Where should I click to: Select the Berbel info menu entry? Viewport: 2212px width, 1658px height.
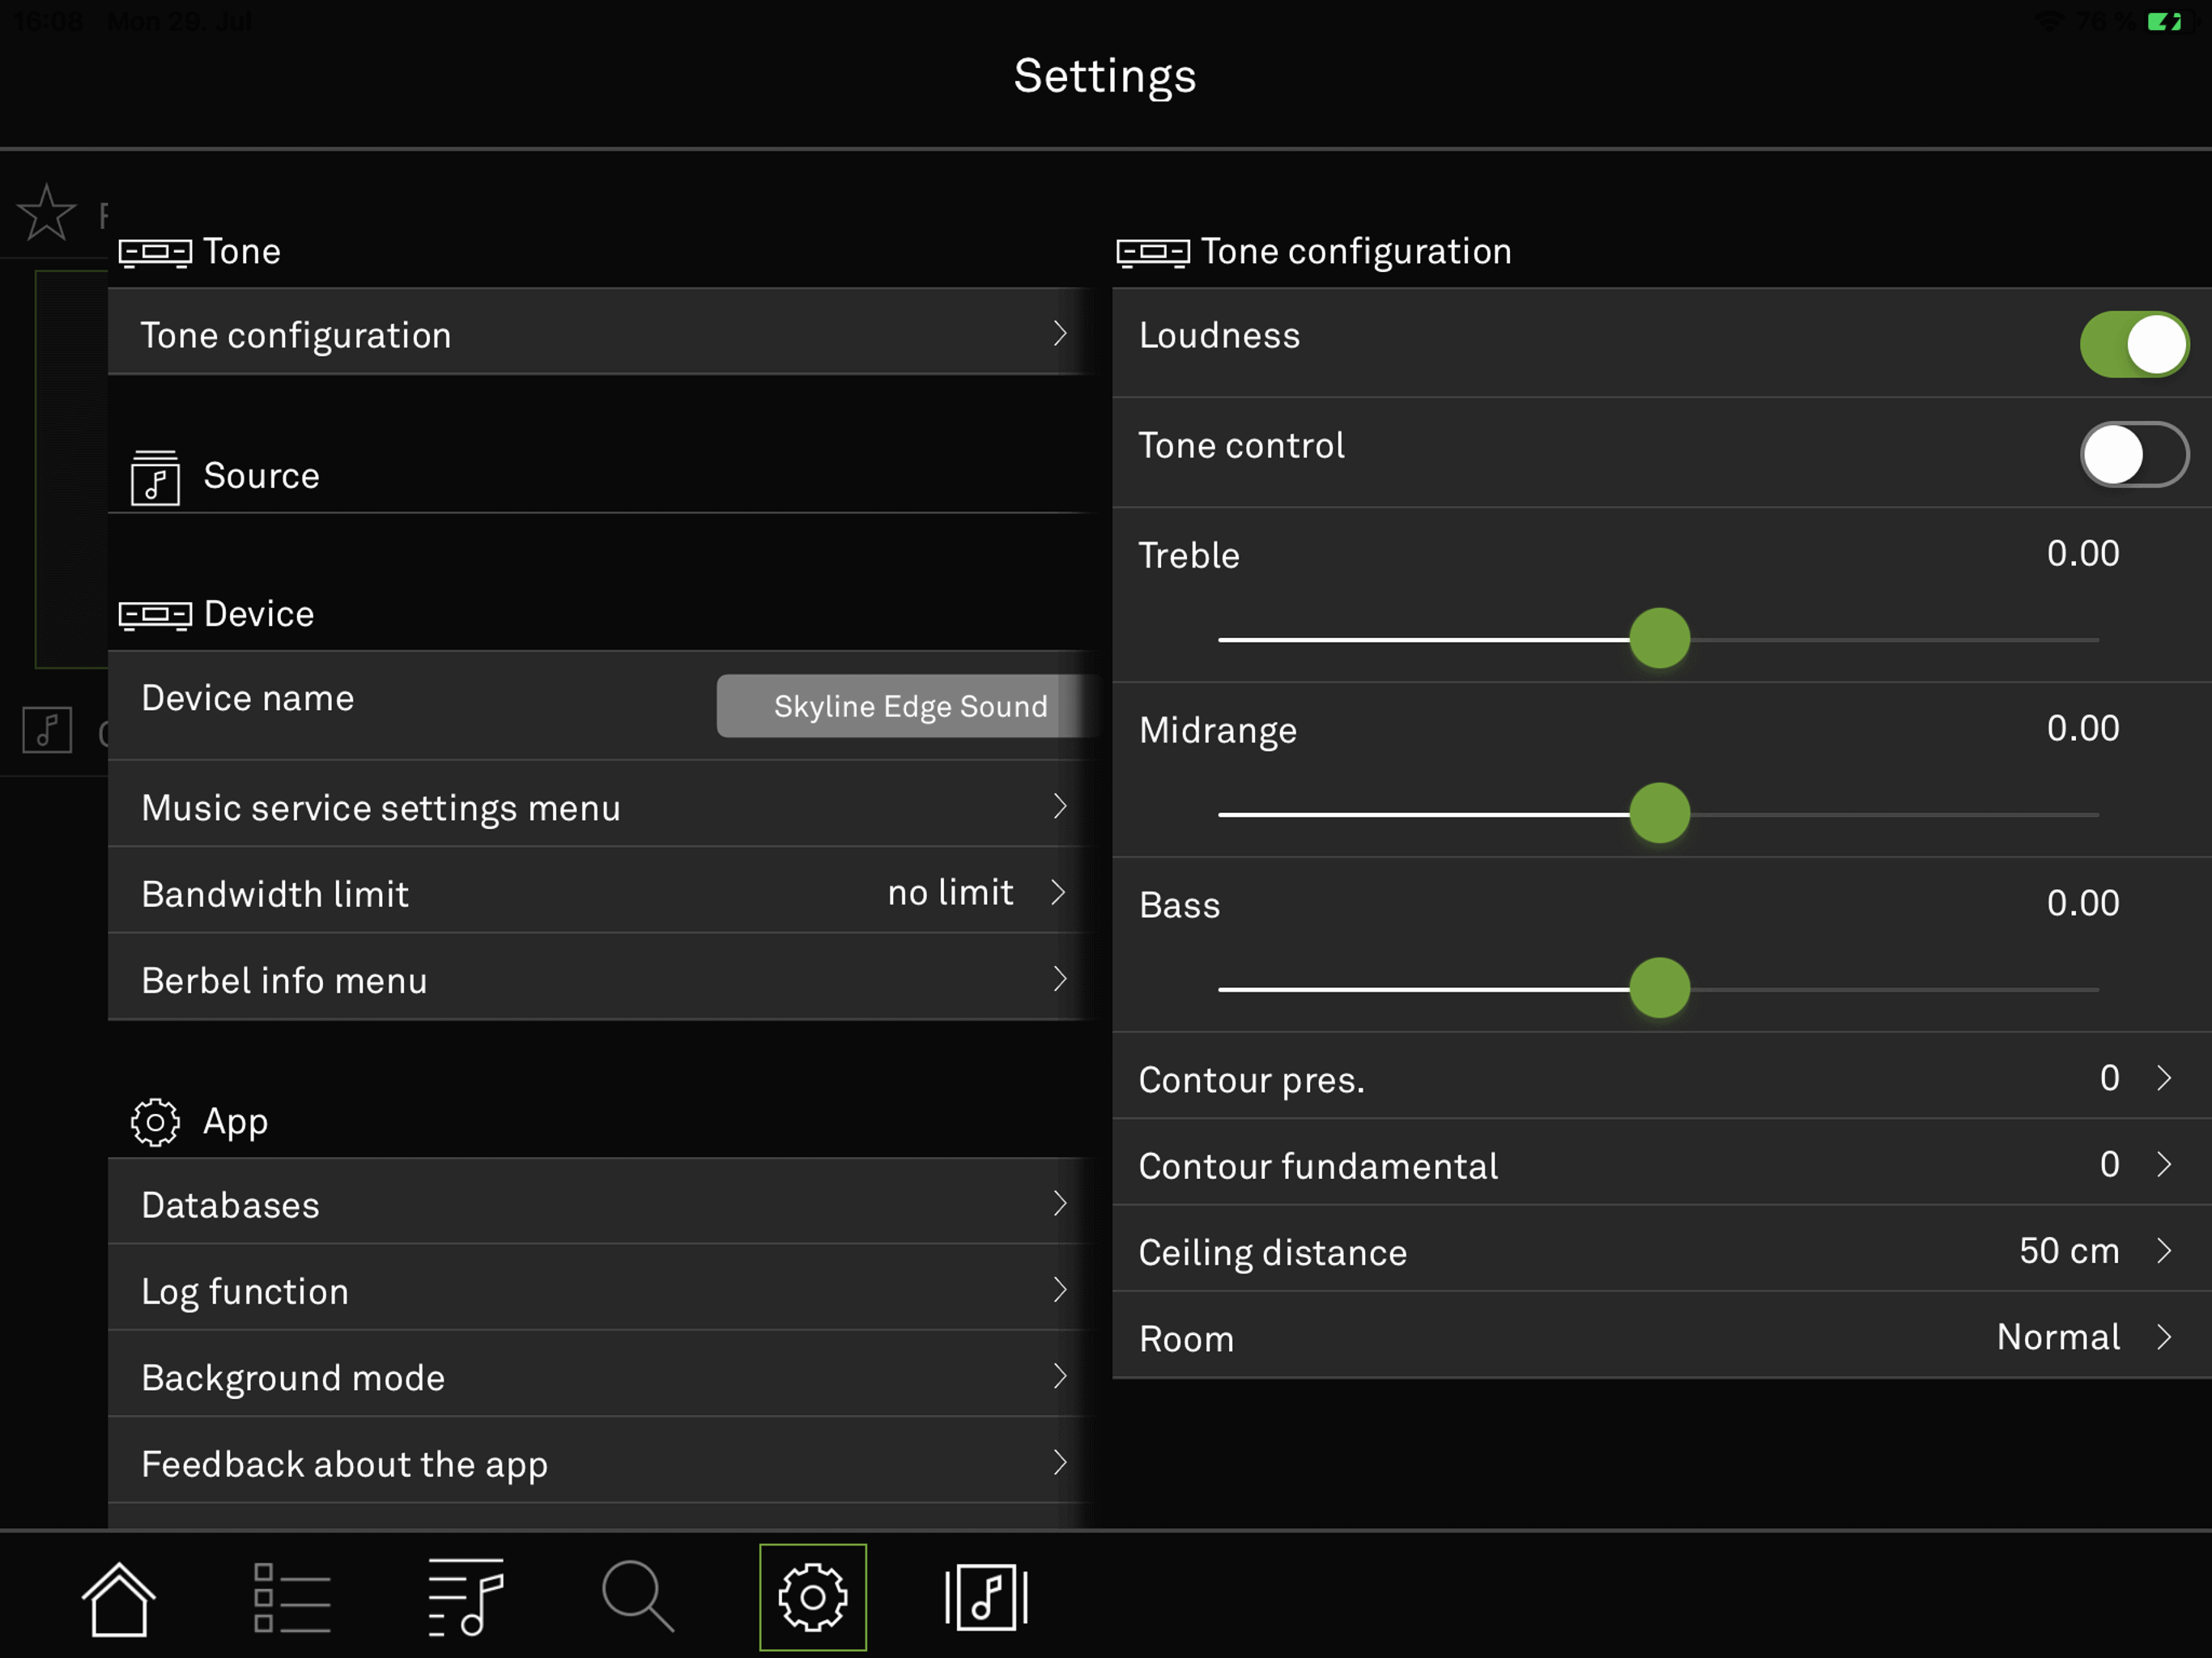[600, 979]
